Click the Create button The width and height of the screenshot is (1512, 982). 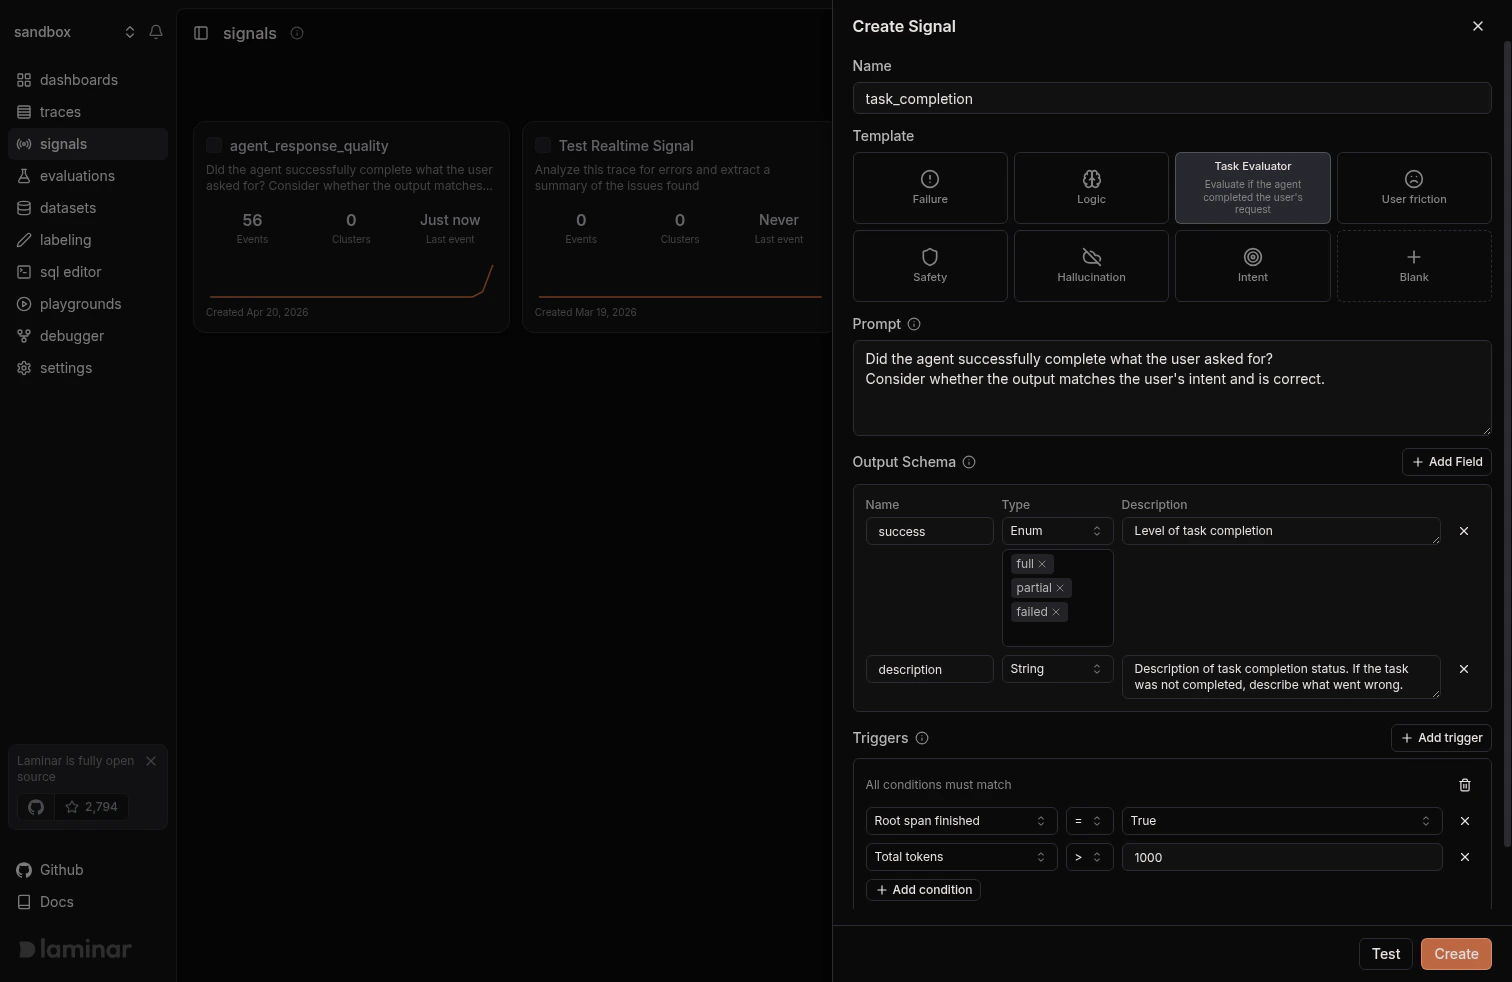tap(1455, 953)
